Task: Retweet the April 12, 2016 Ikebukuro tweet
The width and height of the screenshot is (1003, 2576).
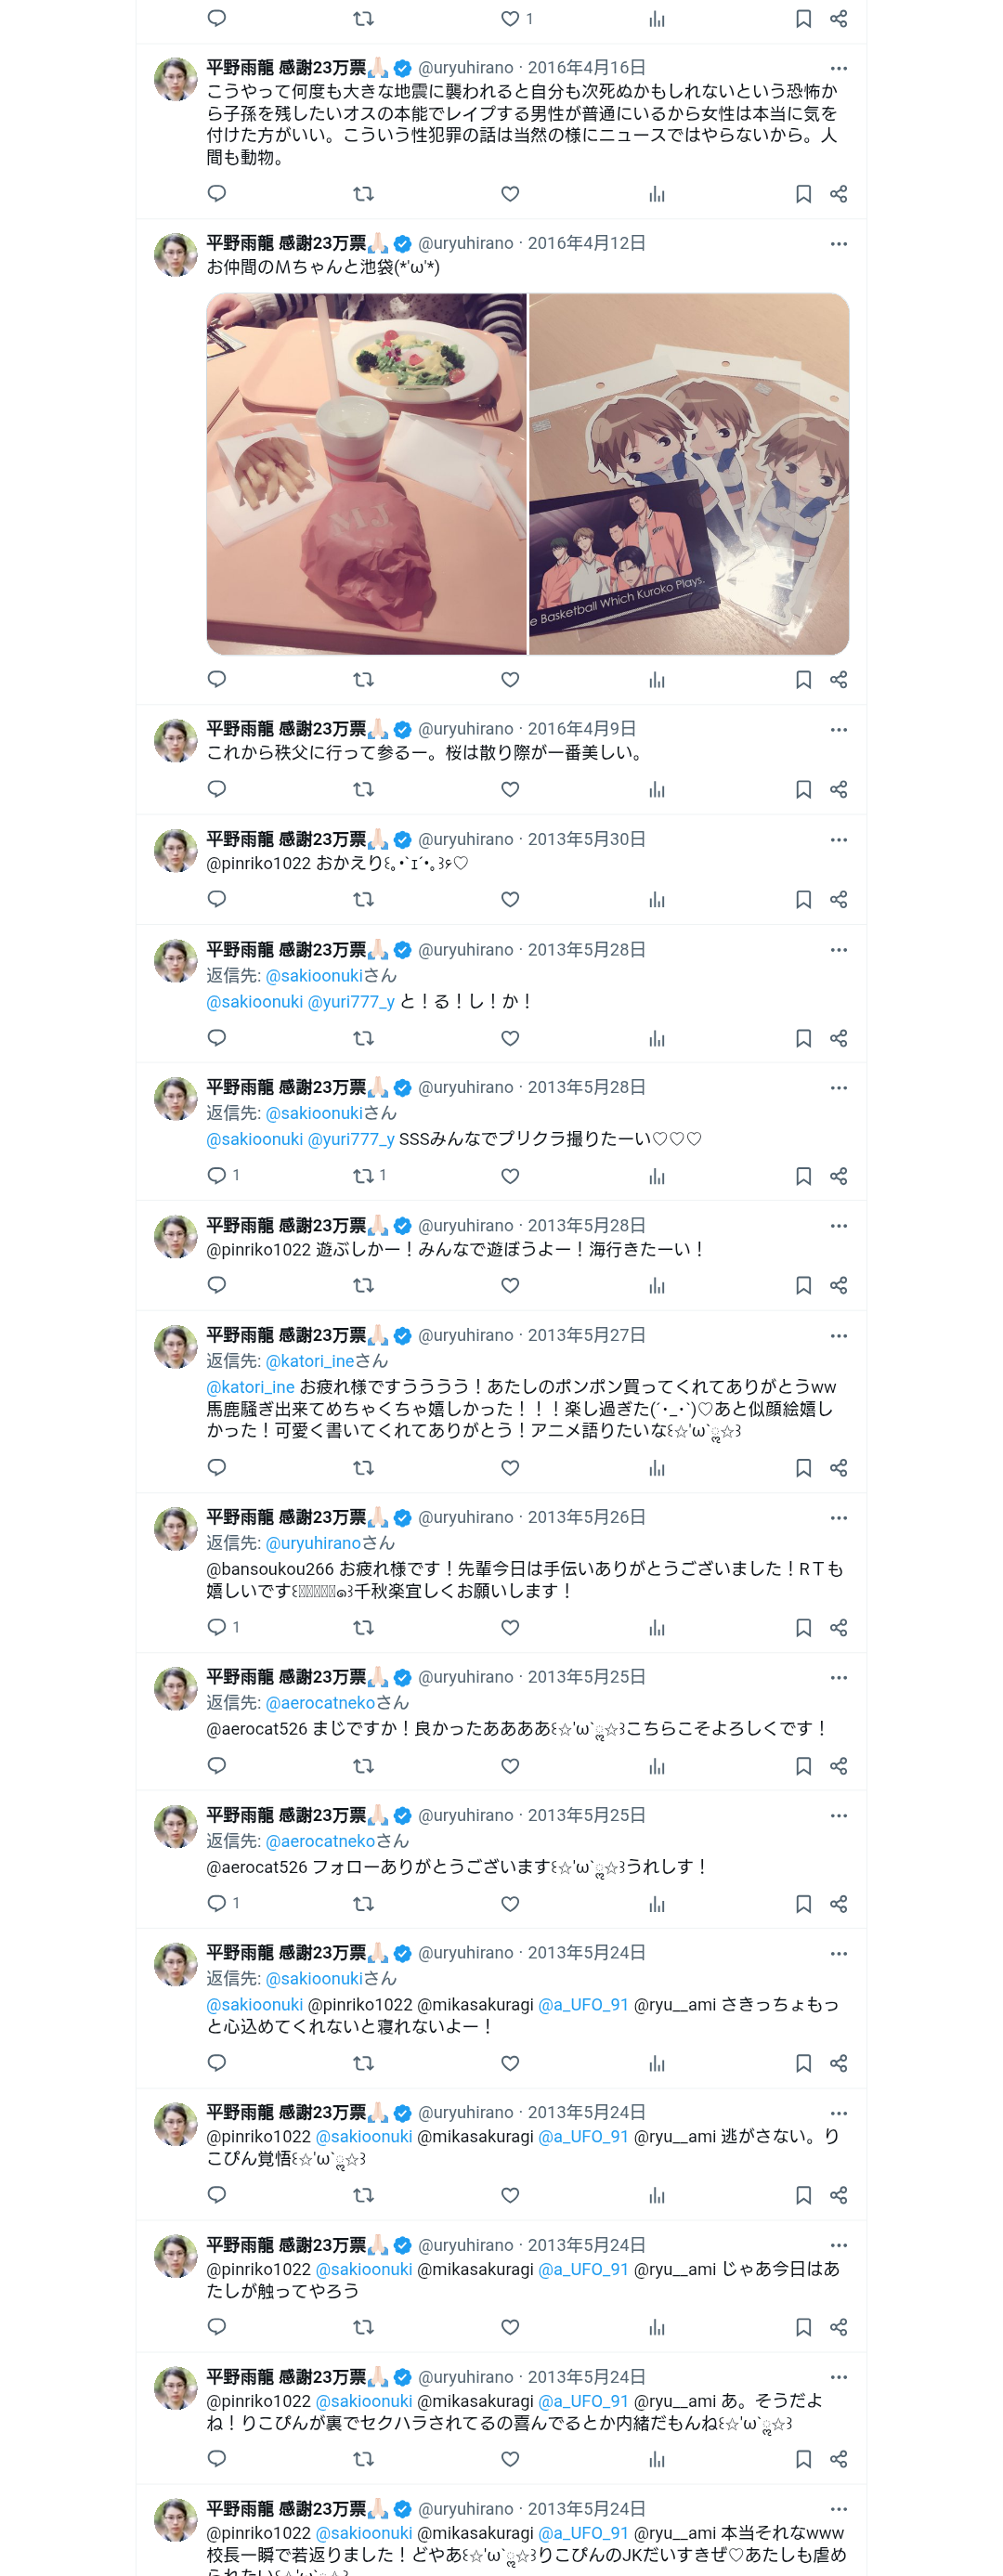Action: (x=363, y=680)
